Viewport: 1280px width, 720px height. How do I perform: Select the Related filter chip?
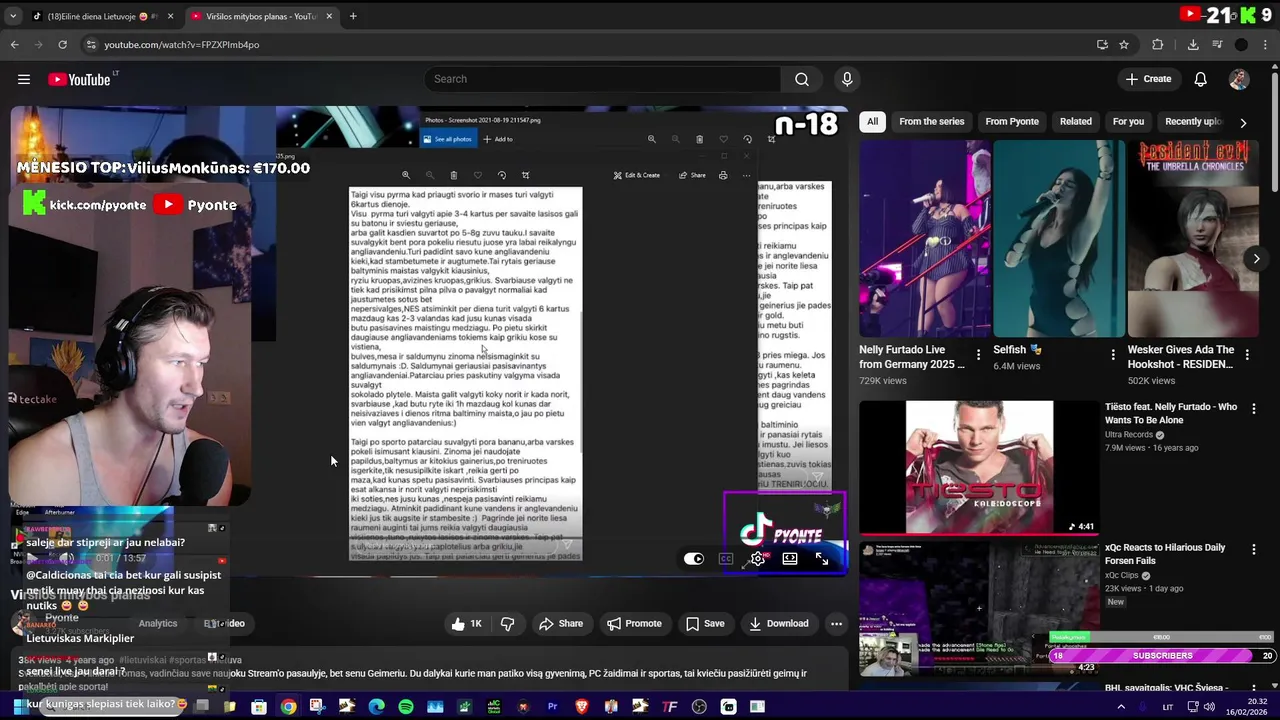(1076, 122)
